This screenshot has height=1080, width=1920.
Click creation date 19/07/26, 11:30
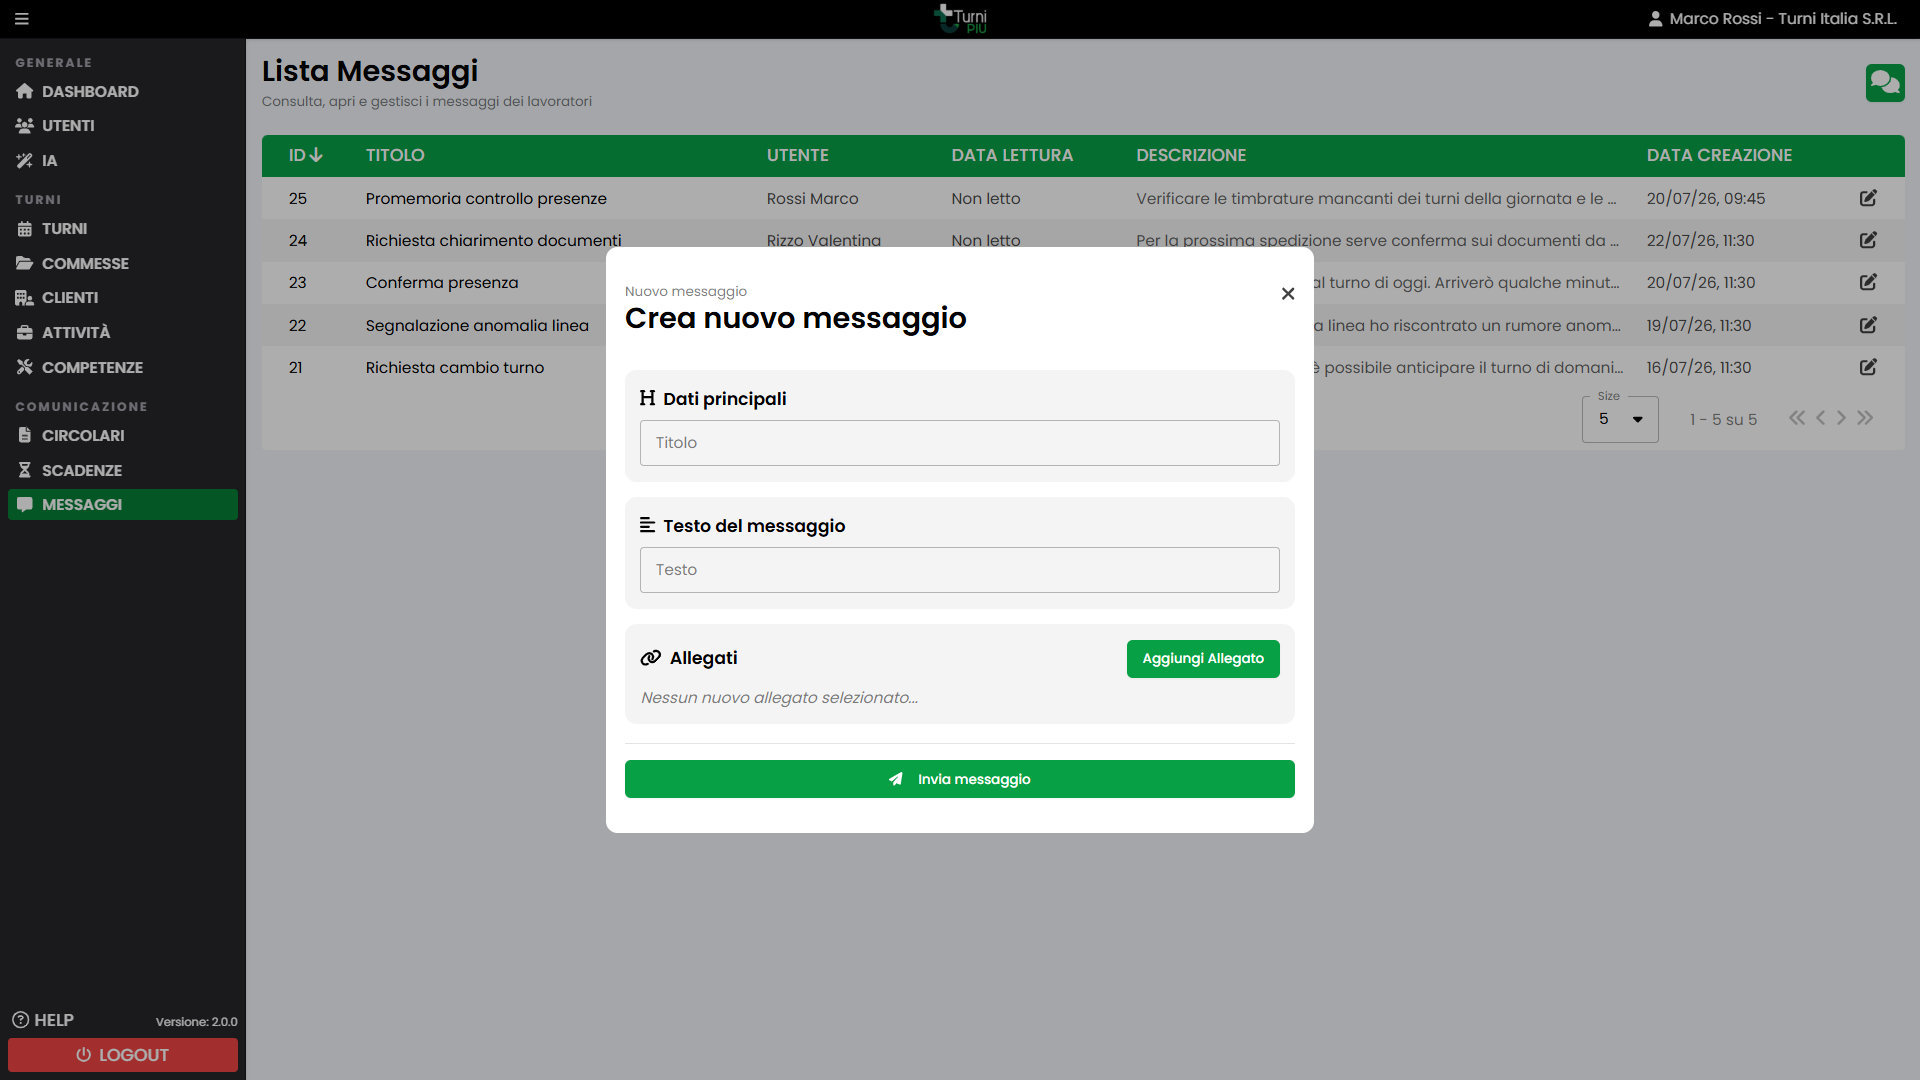click(x=1699, y=325)
